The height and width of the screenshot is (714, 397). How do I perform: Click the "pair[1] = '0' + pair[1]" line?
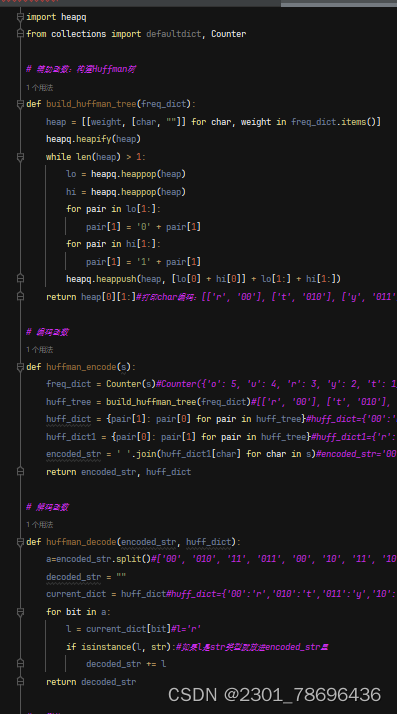[x=143, y=227]
